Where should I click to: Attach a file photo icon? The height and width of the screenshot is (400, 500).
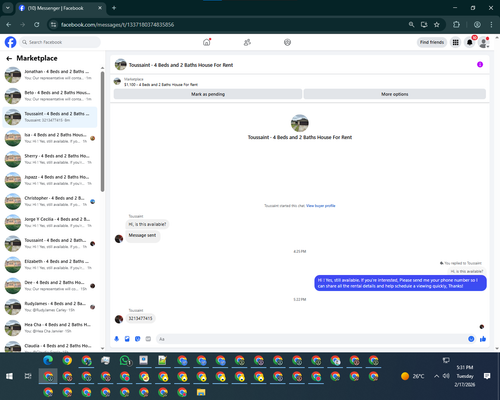click(127, 339)
